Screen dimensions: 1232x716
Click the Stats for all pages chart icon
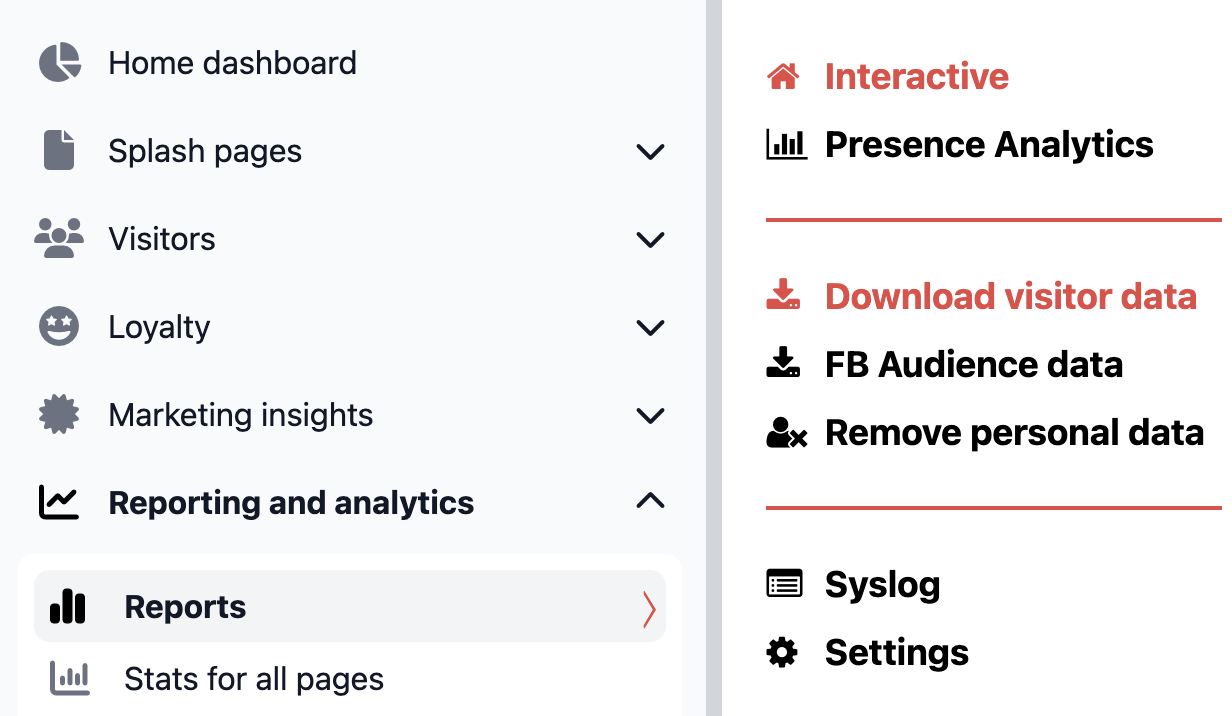(x=69, y=679)
